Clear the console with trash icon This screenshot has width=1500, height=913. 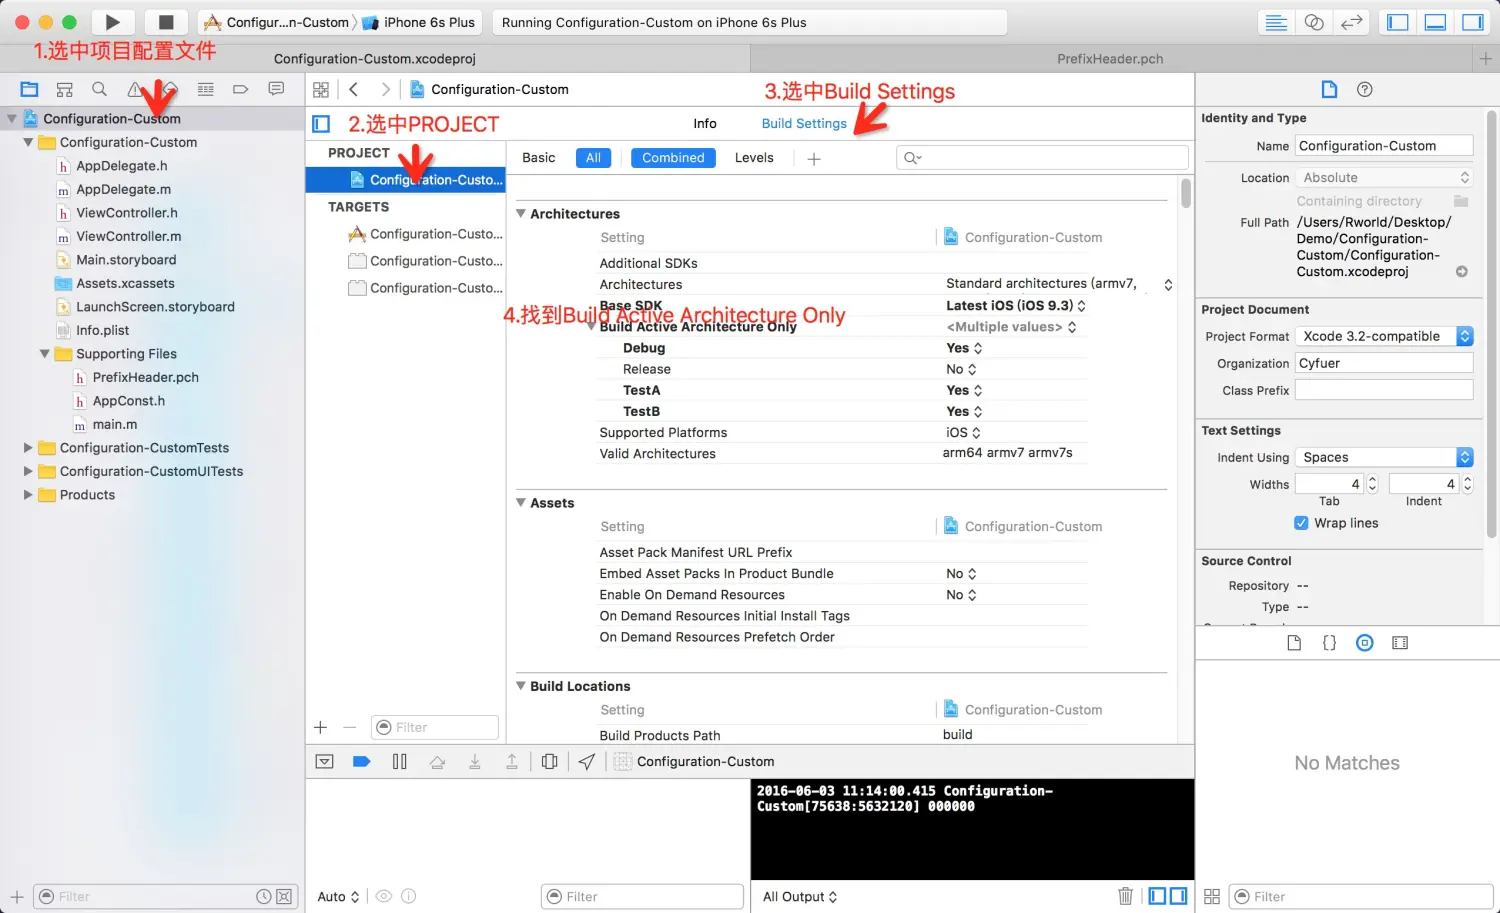[x=1125, y=896]
